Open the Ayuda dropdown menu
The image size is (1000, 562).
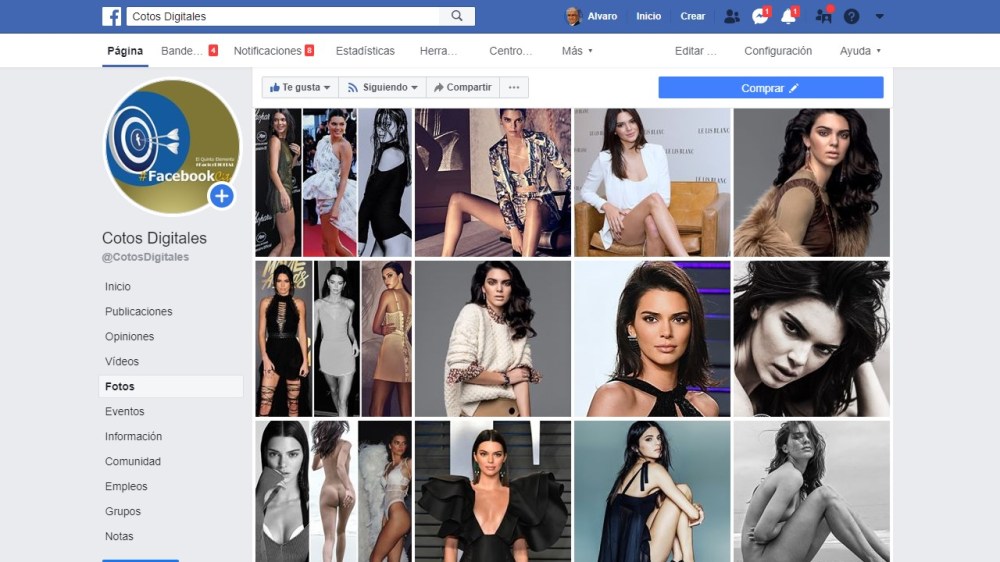[860, 51]
